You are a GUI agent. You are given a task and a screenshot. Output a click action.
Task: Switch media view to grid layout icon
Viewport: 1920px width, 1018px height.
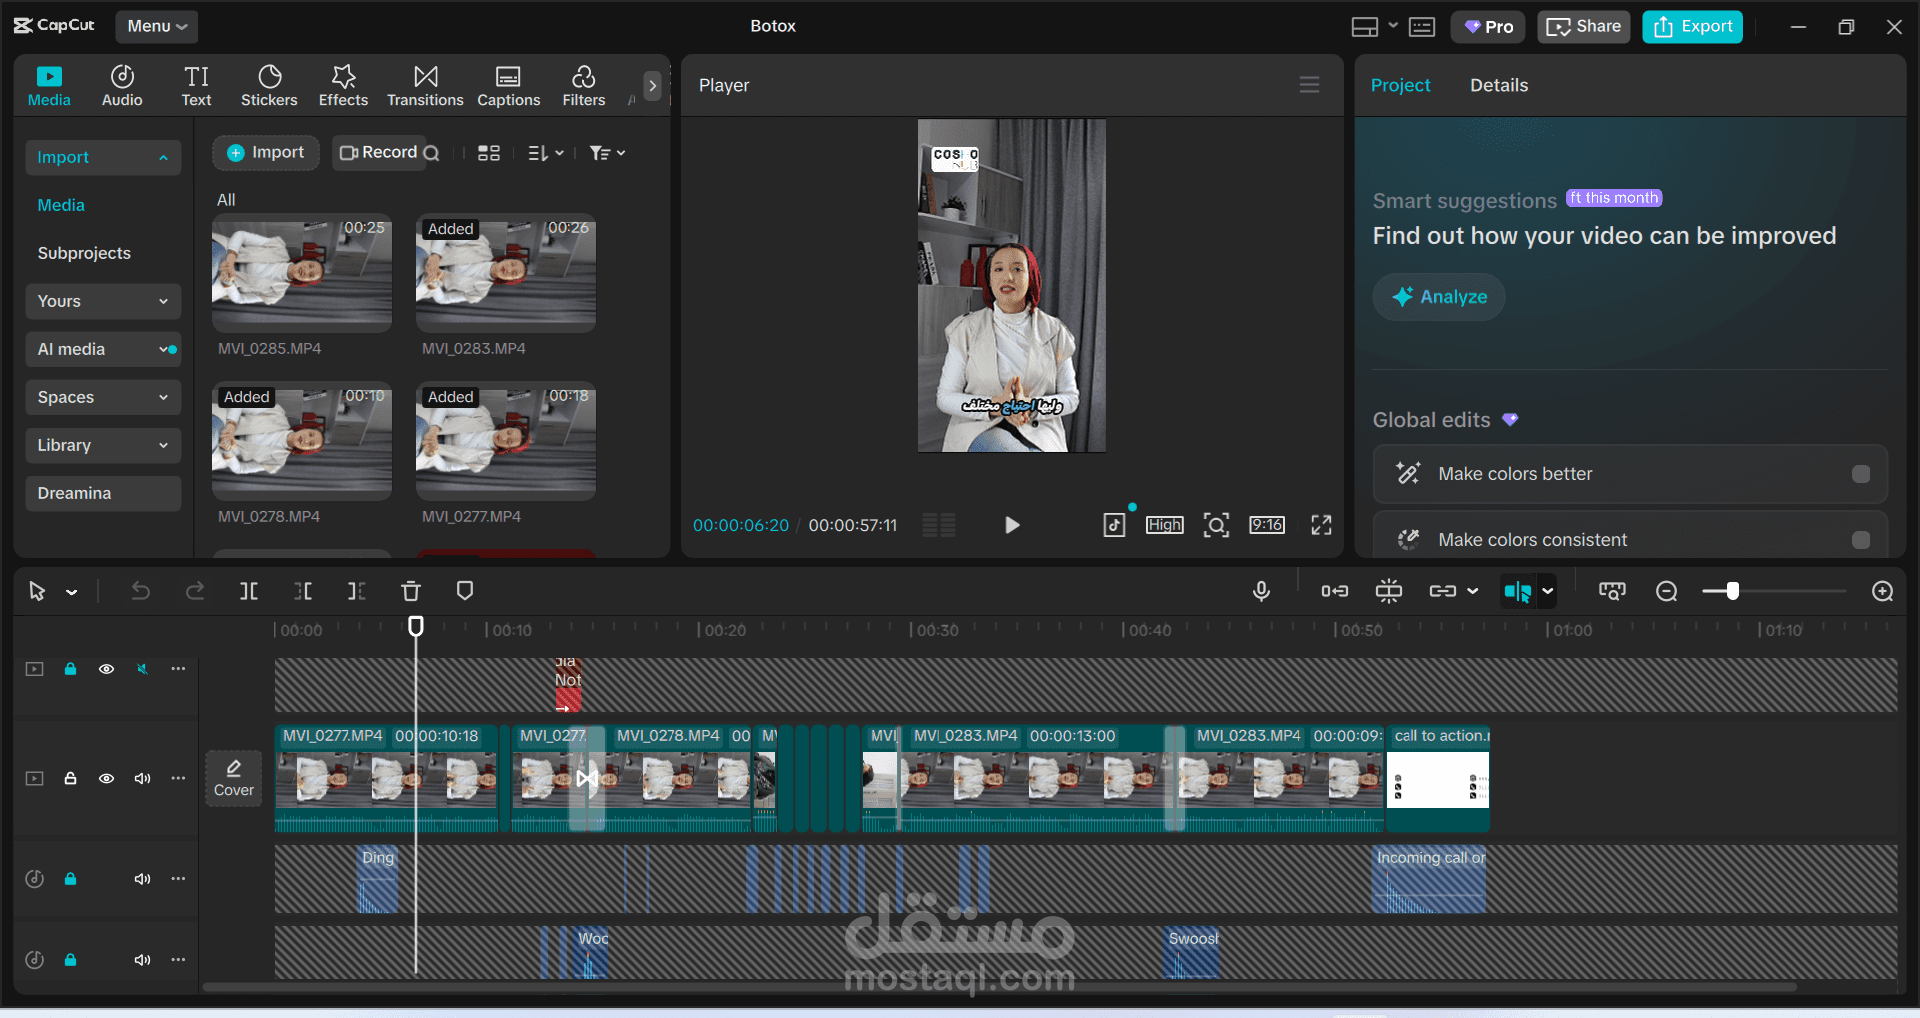(x=489, y=153)
